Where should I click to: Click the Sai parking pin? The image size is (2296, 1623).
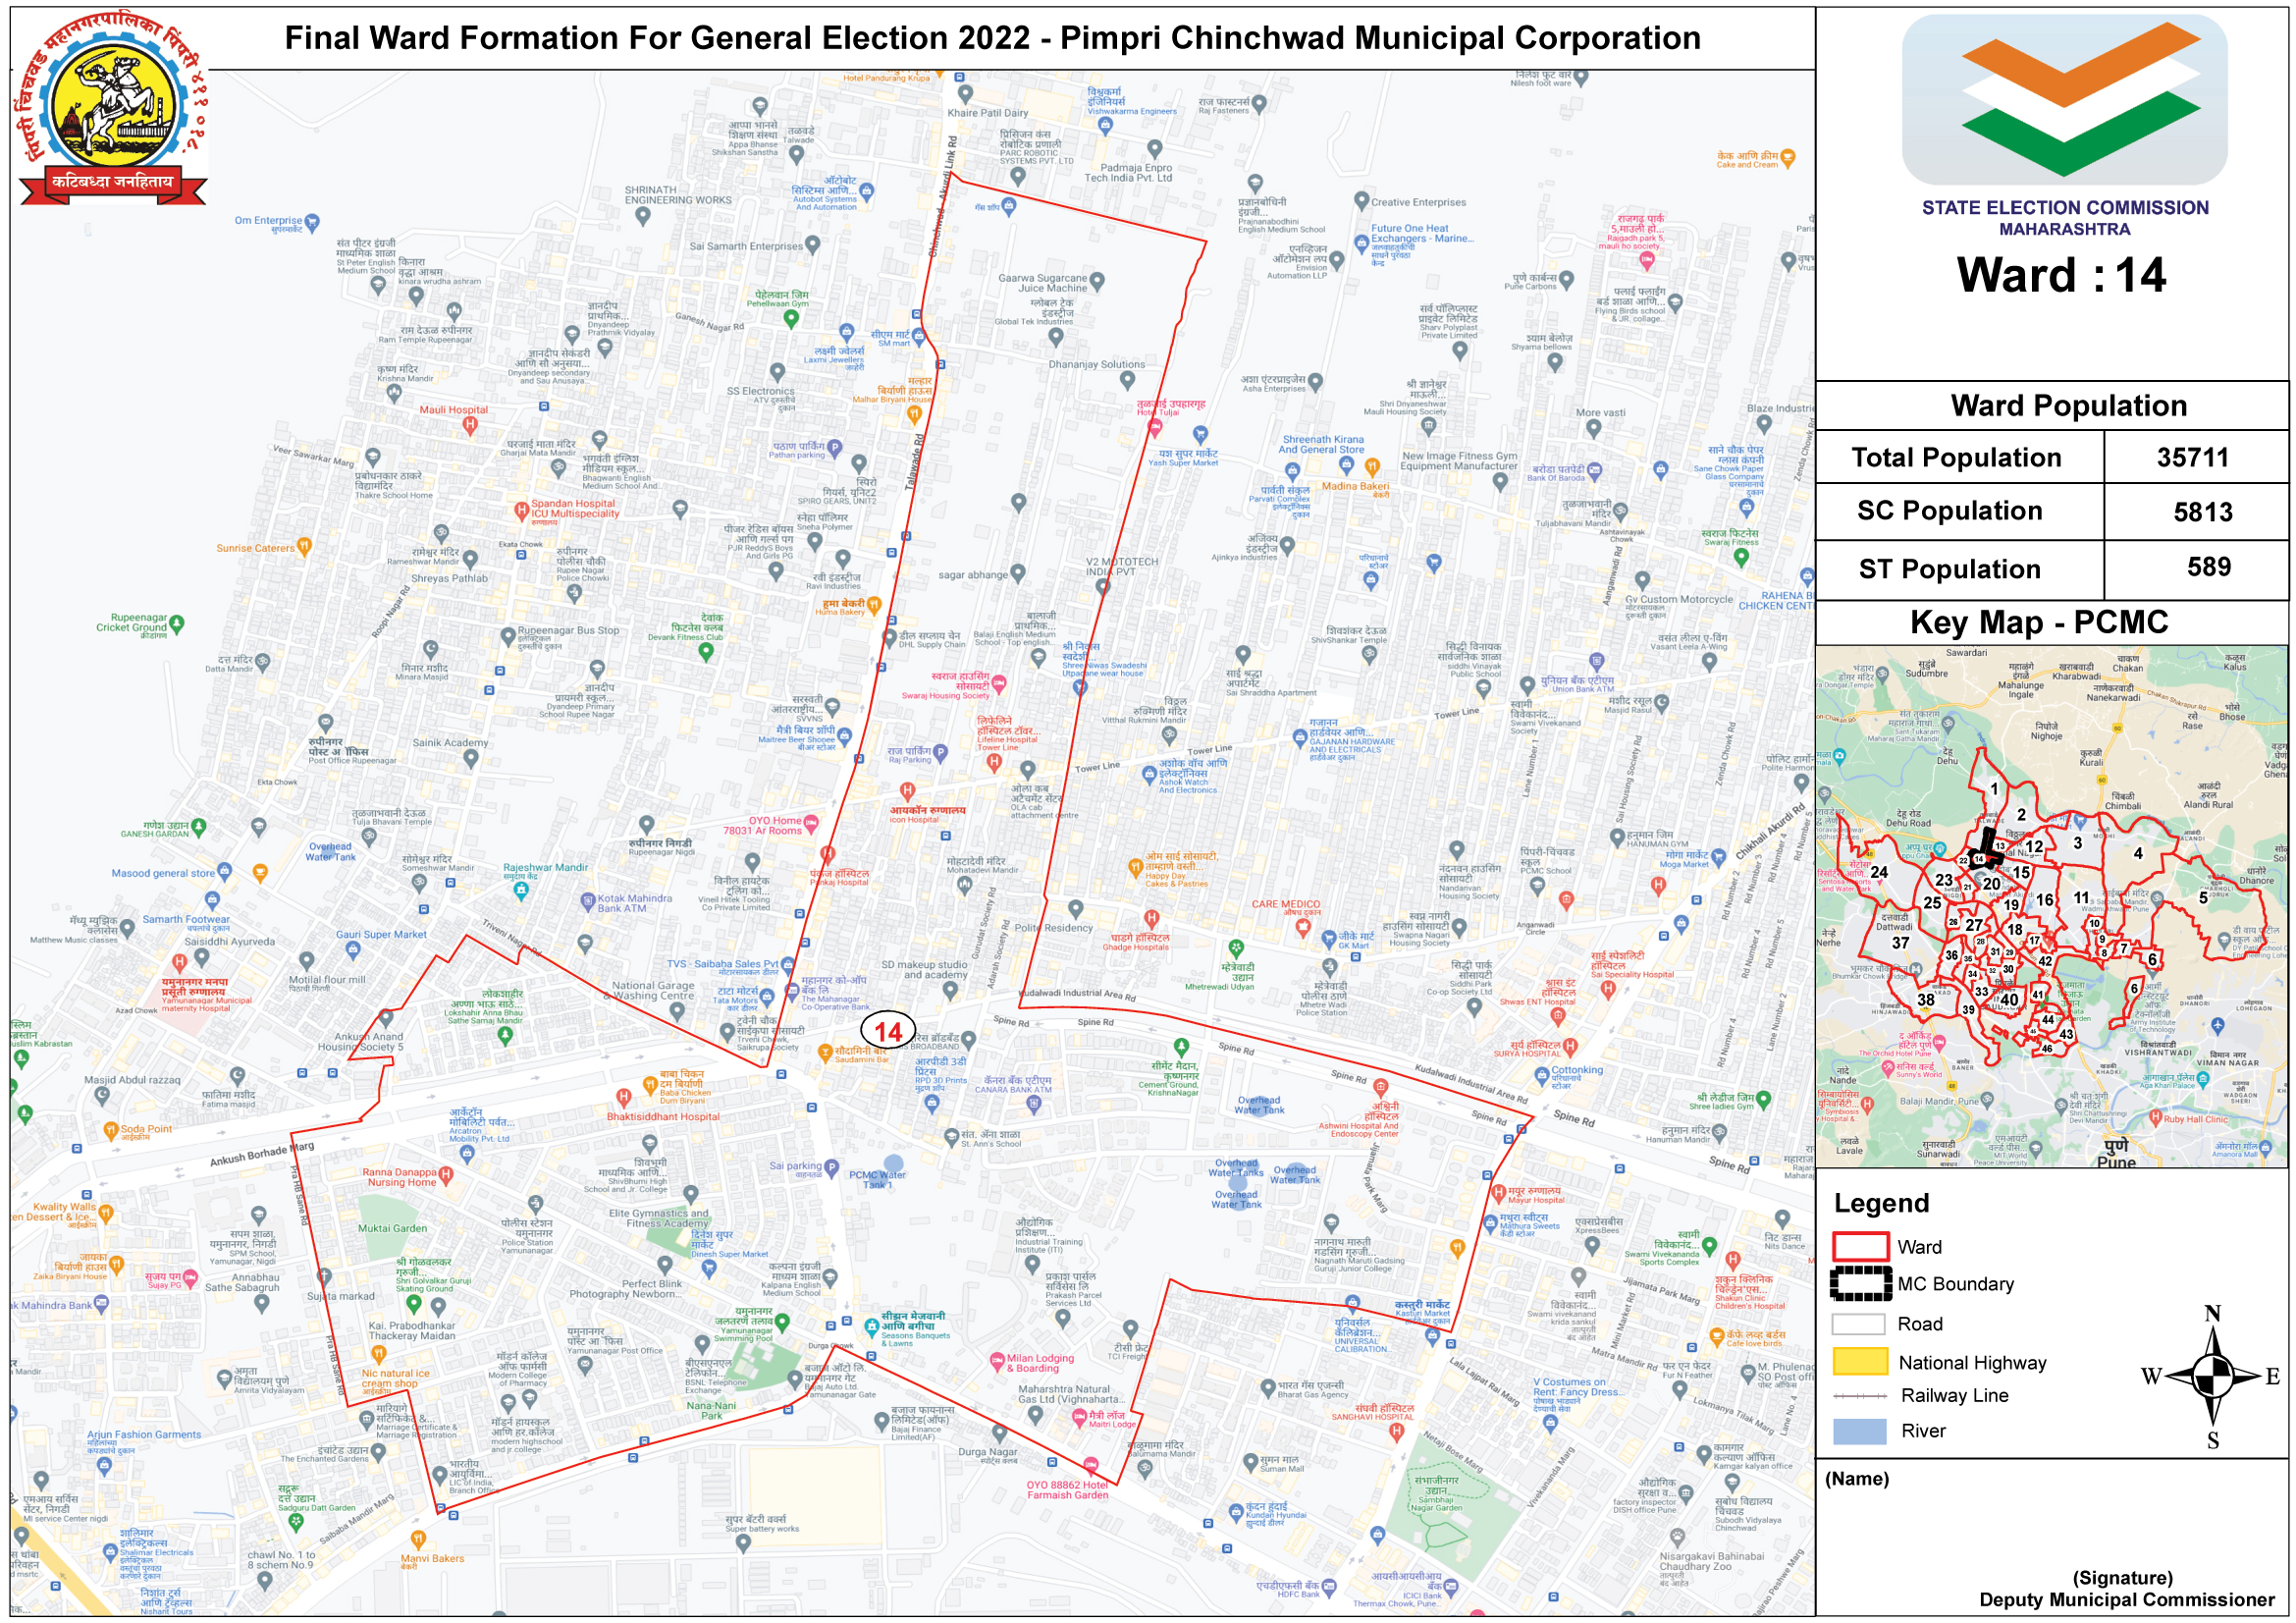831,1166
